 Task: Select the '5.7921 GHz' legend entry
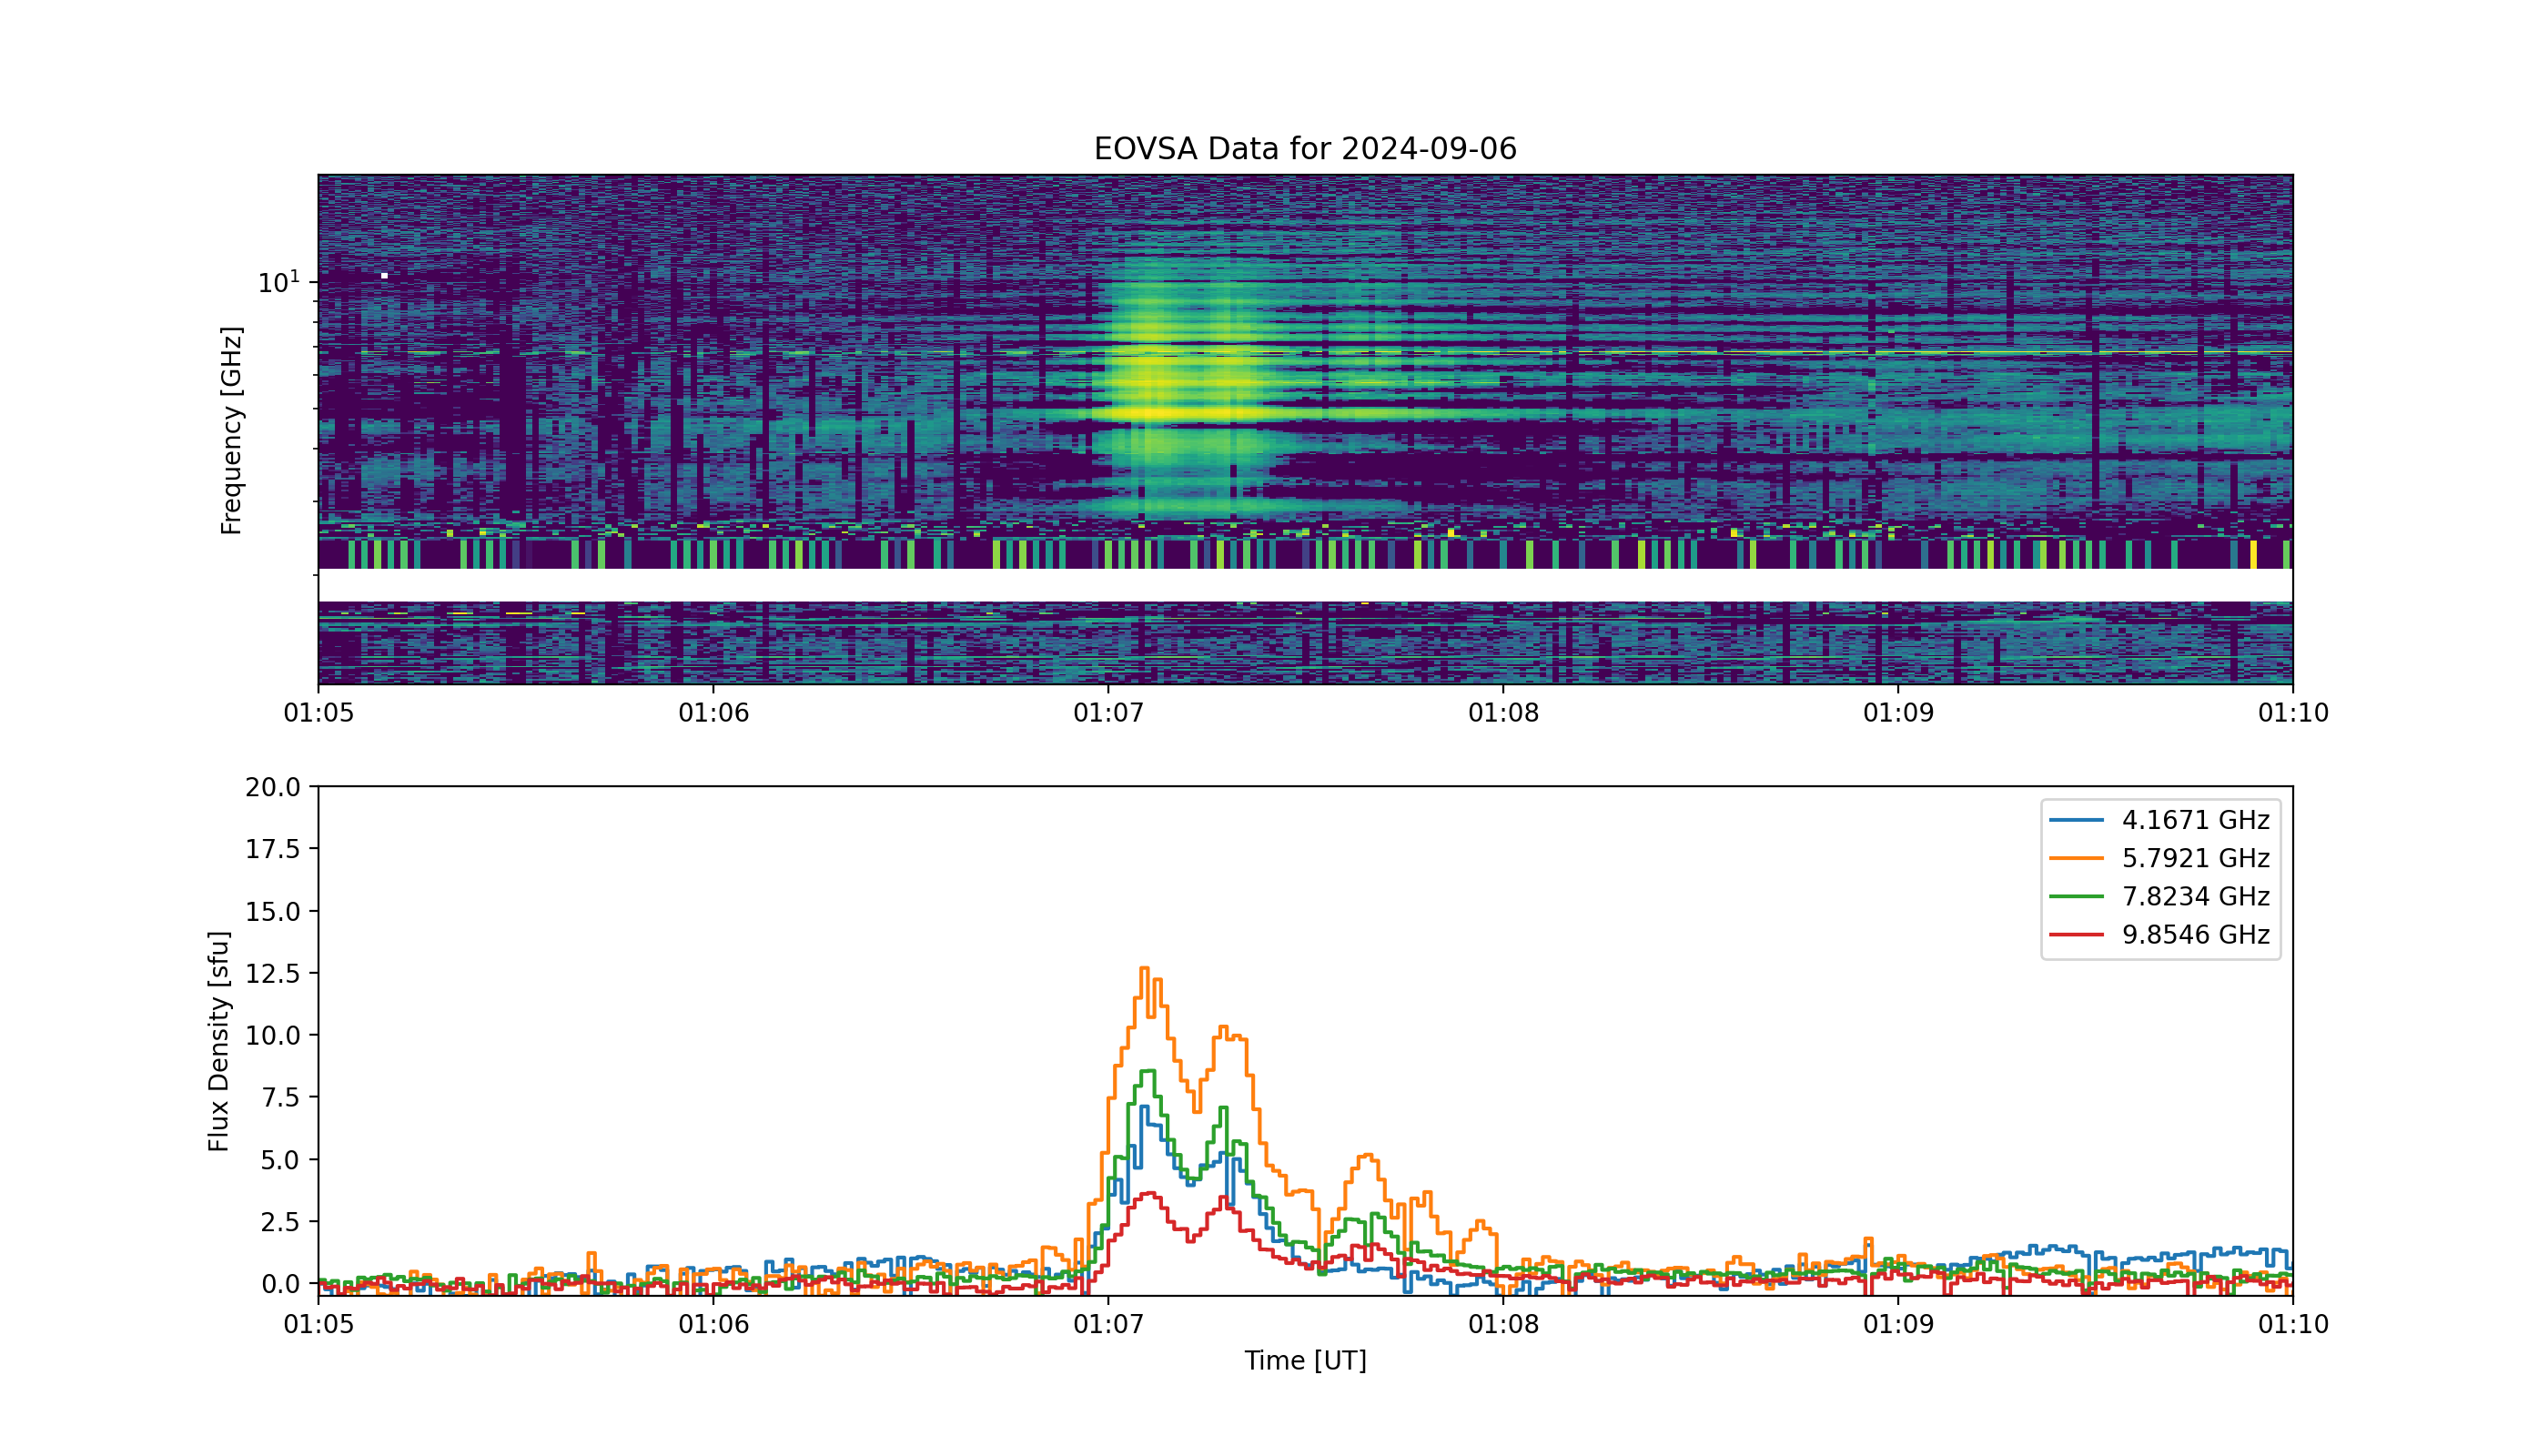point(2160,858)
